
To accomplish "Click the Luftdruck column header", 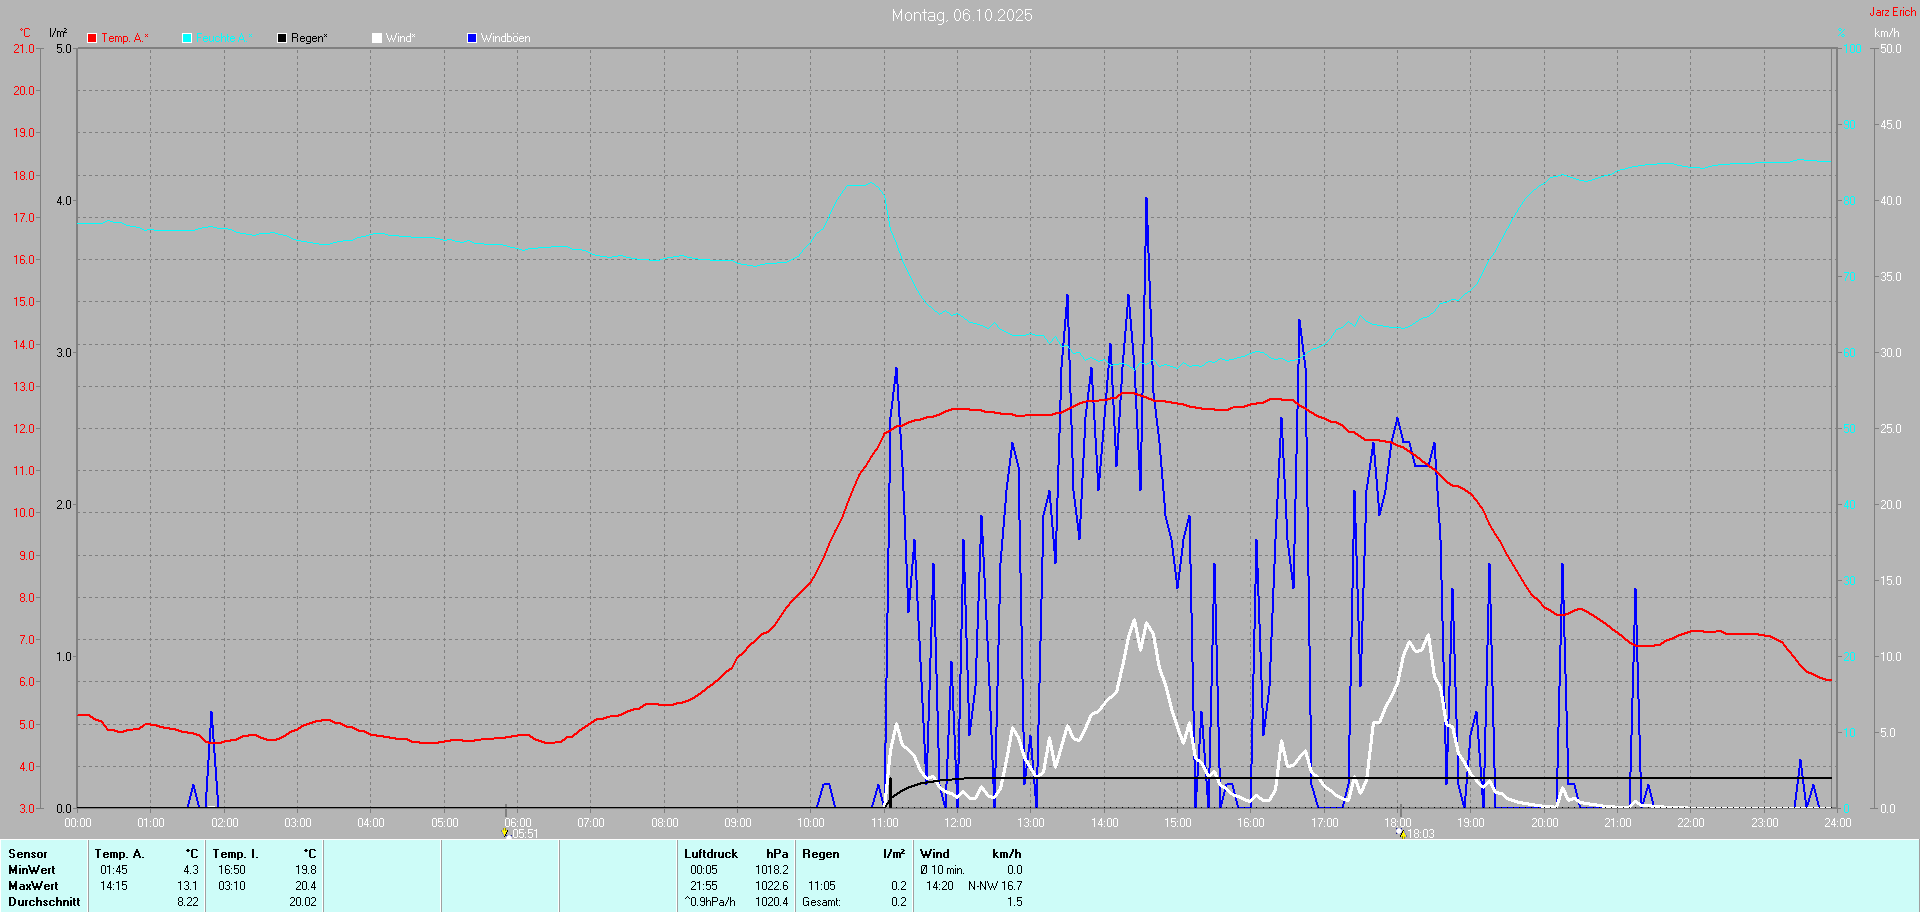I will tap(711, 854).
